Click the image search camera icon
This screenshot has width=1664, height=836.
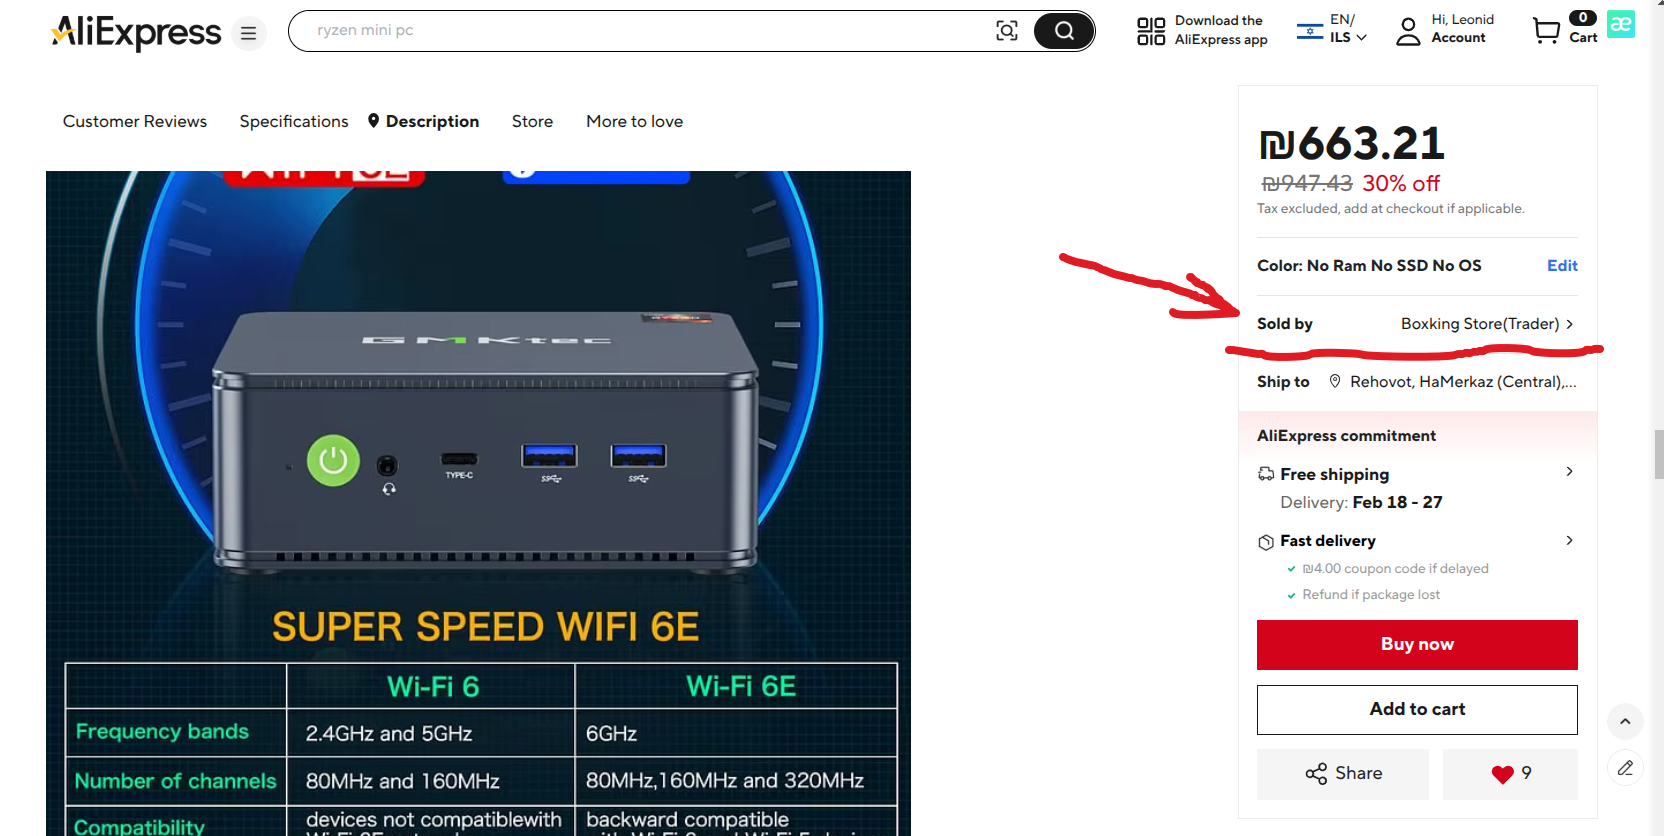point(1006,31)
